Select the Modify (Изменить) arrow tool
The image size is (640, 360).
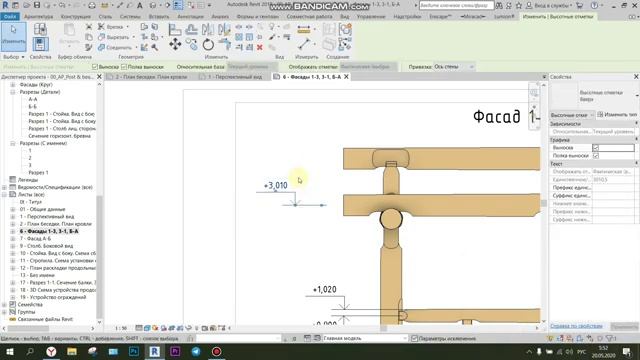pos(13,36)
